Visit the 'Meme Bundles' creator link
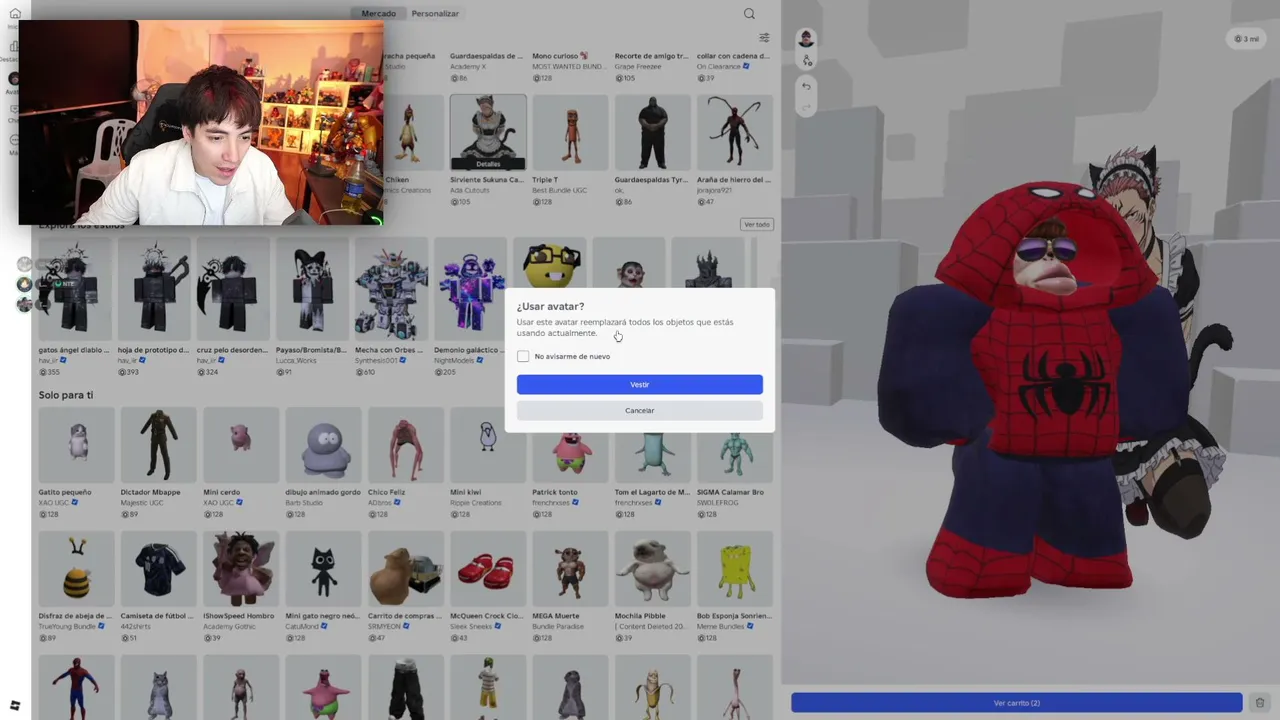 pos(719,627)
